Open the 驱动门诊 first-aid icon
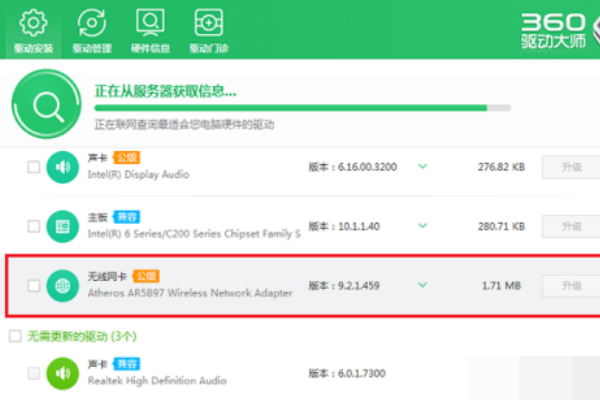The image size is (600, 400). 209,22
